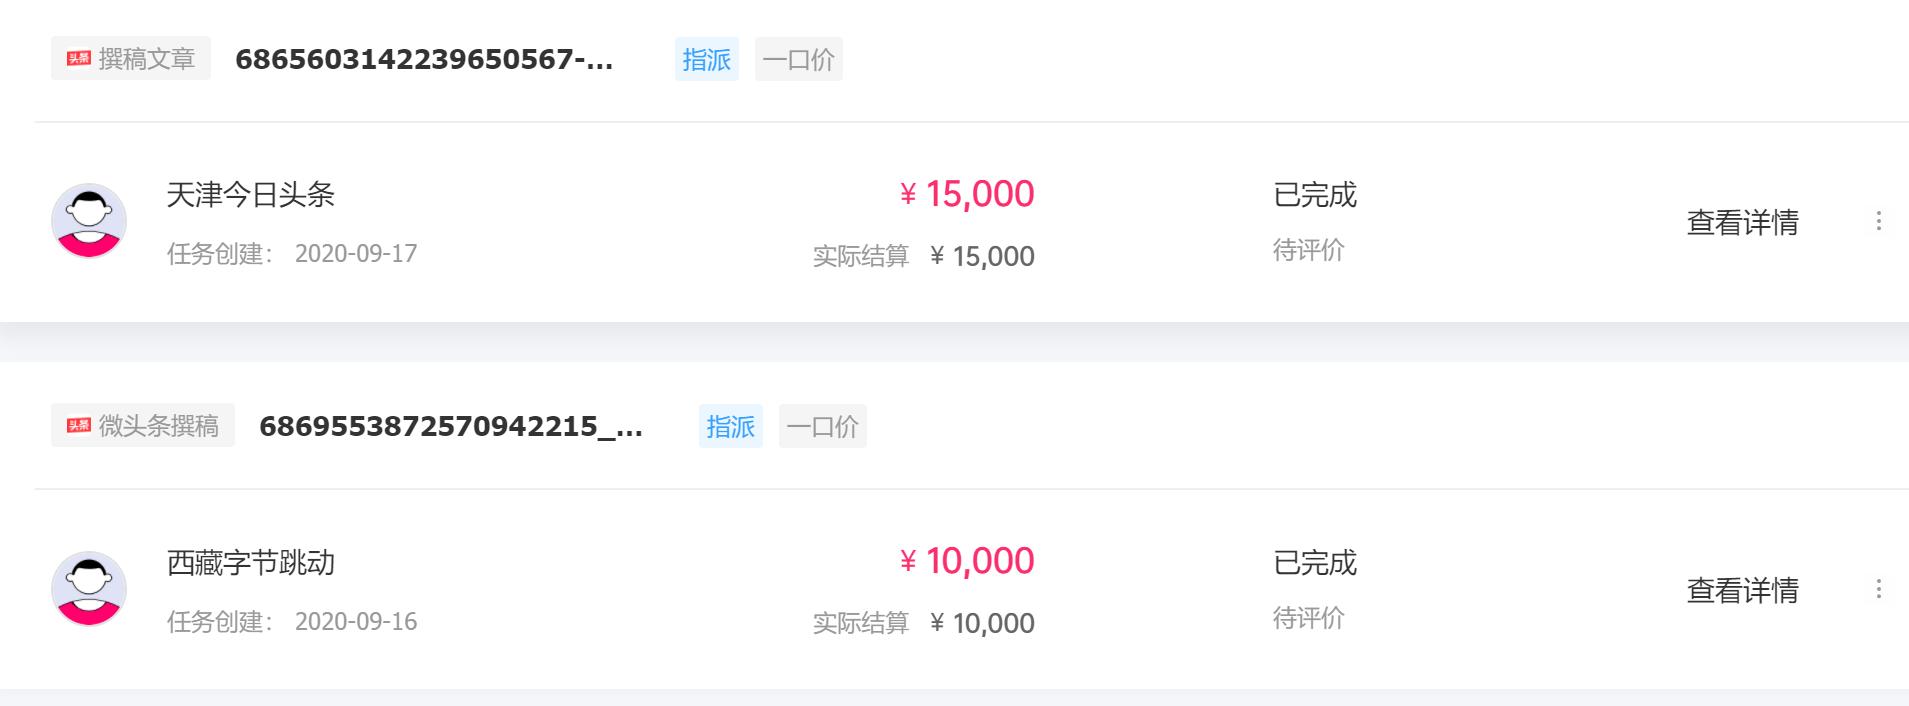
Task: Click the 一口价 tag on the first task
Action: coord(798,59)
